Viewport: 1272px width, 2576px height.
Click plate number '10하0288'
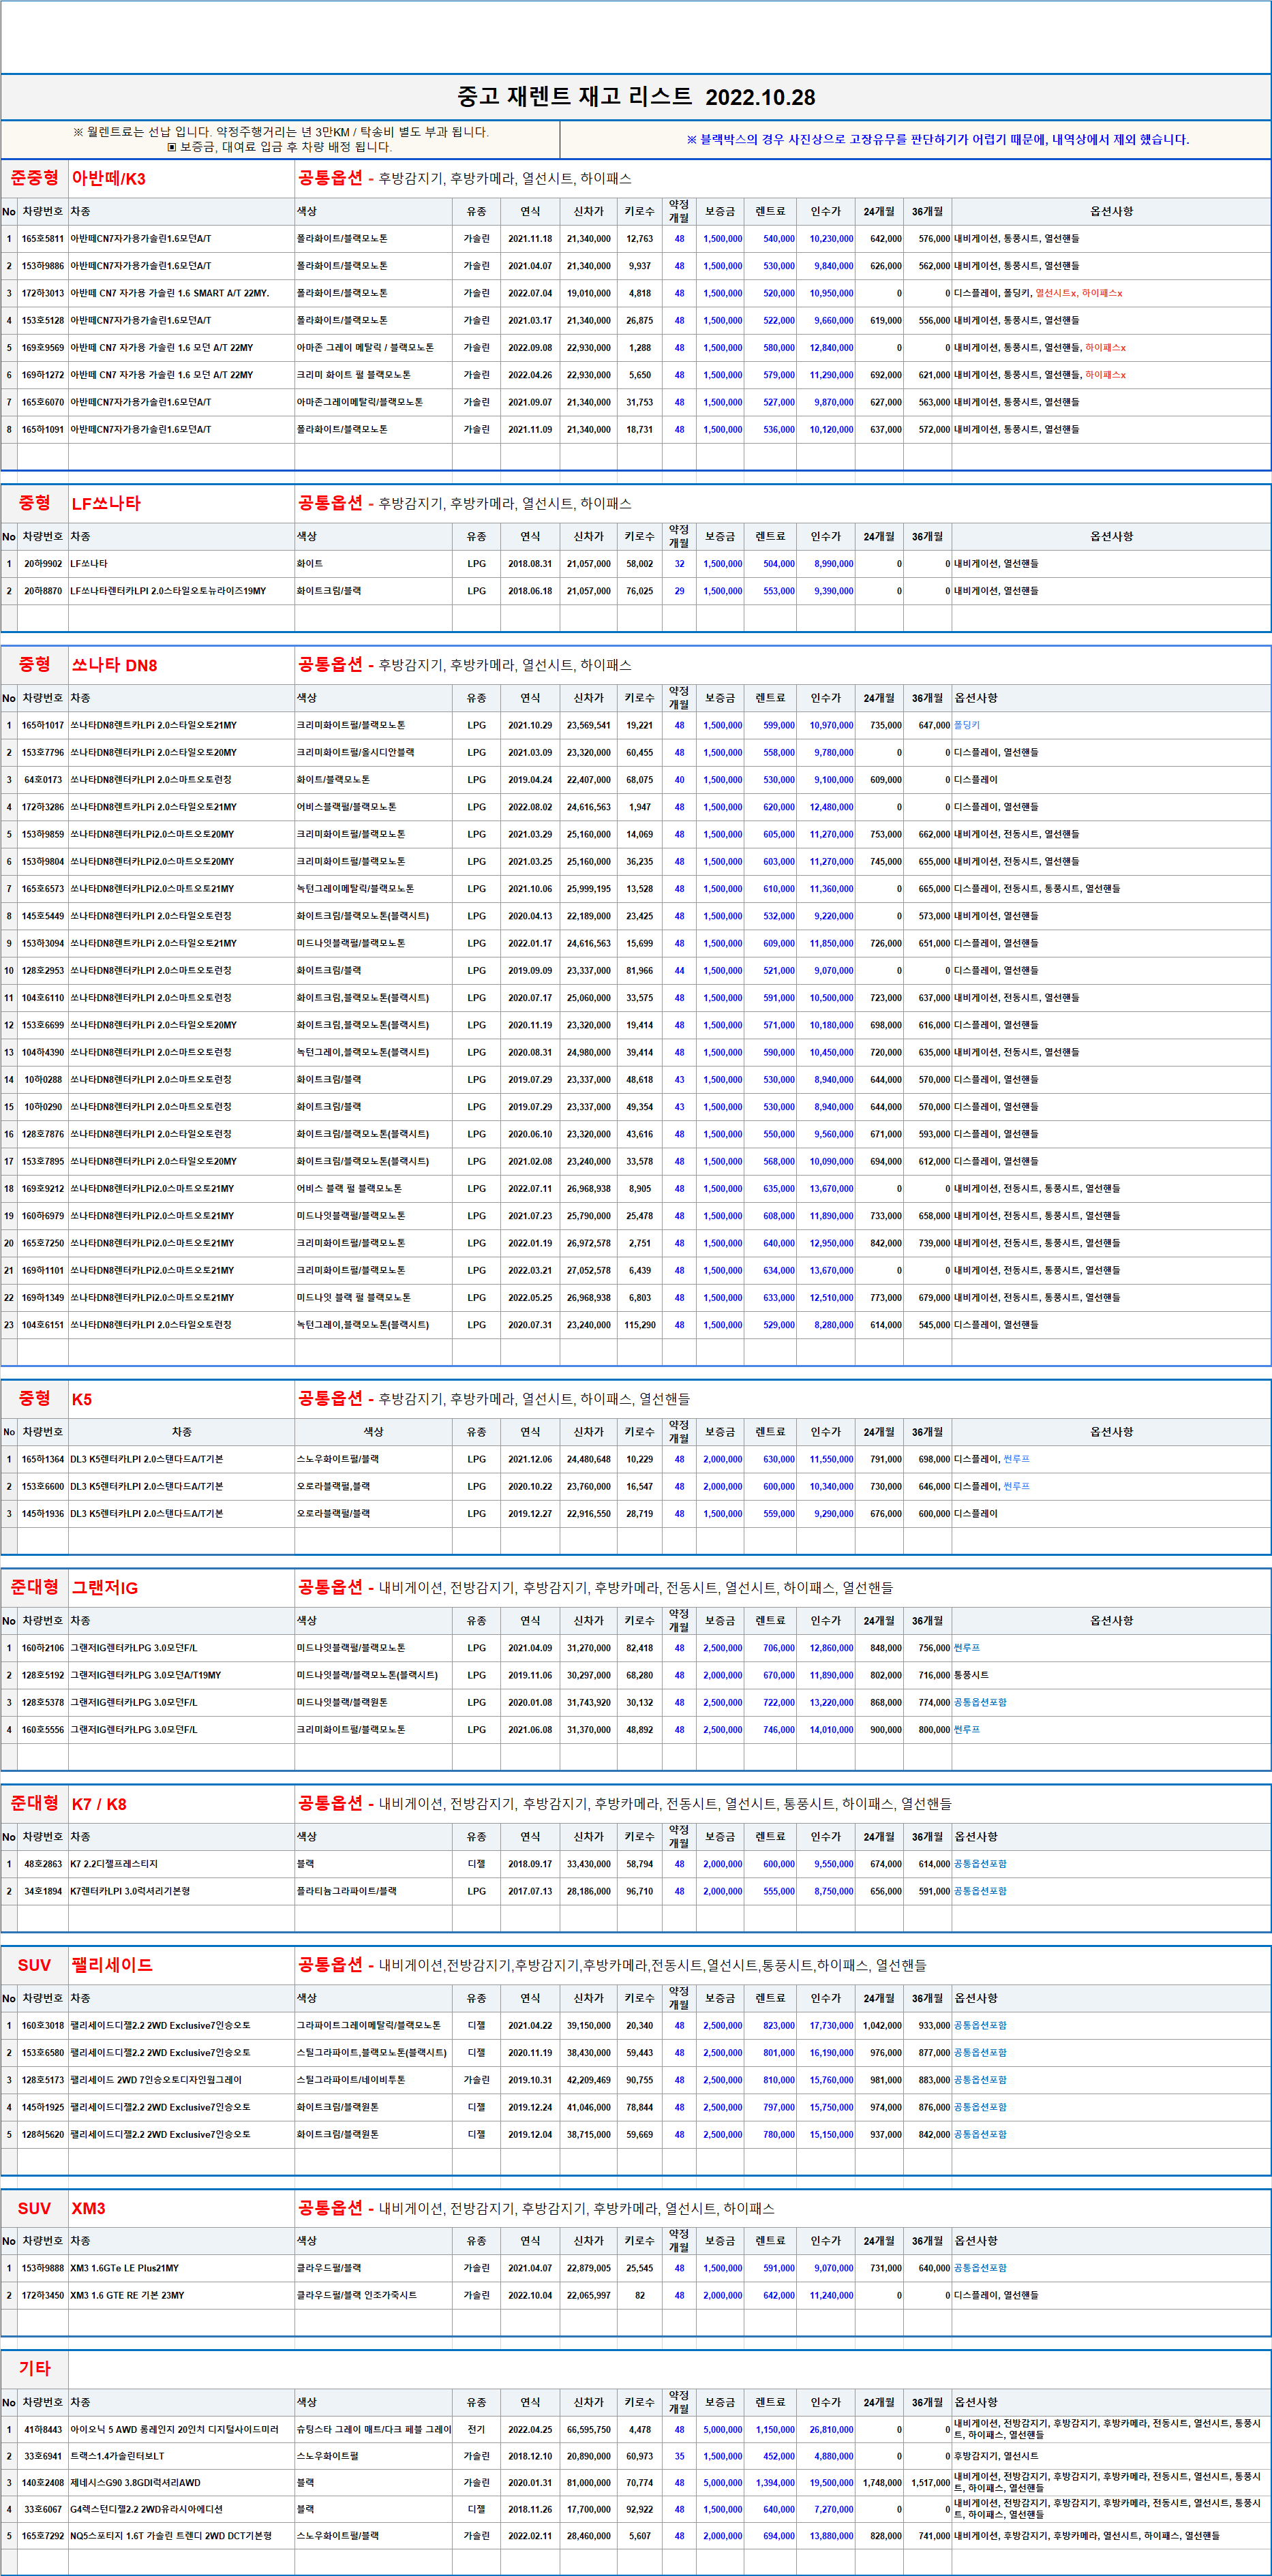click(x=43, y=1080)
